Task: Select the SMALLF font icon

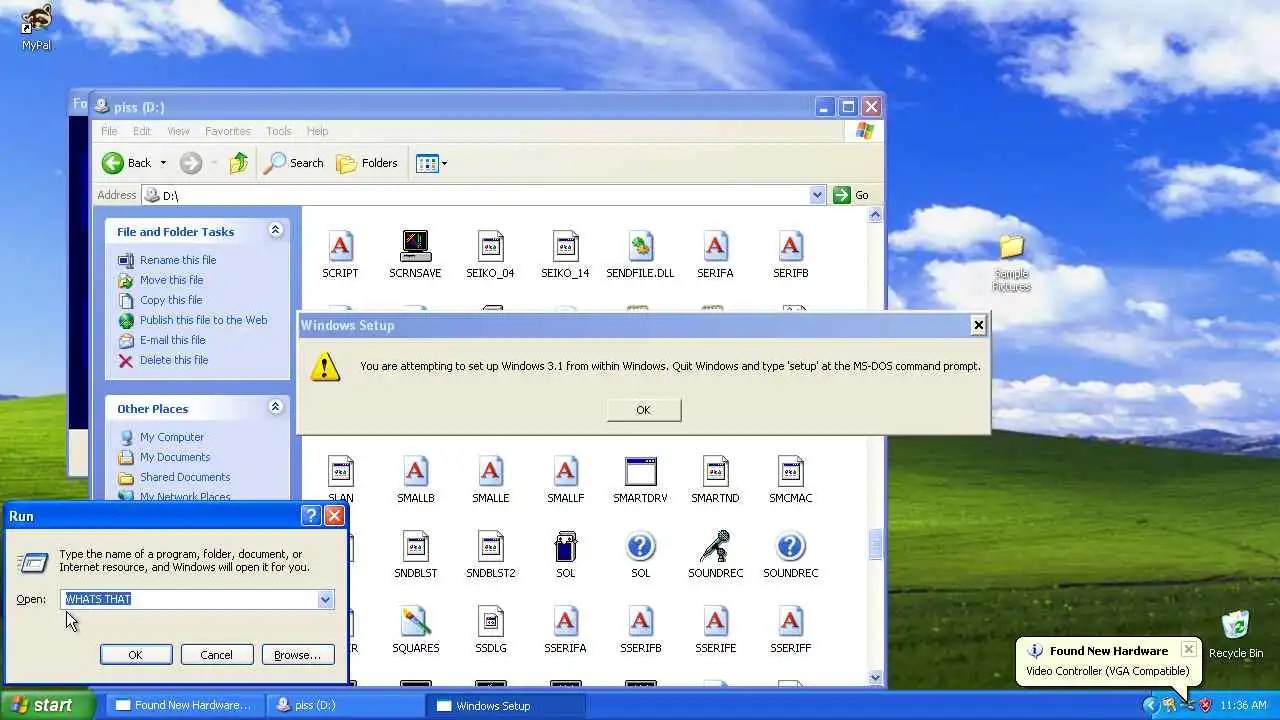Action: click(x=565, y=471)
